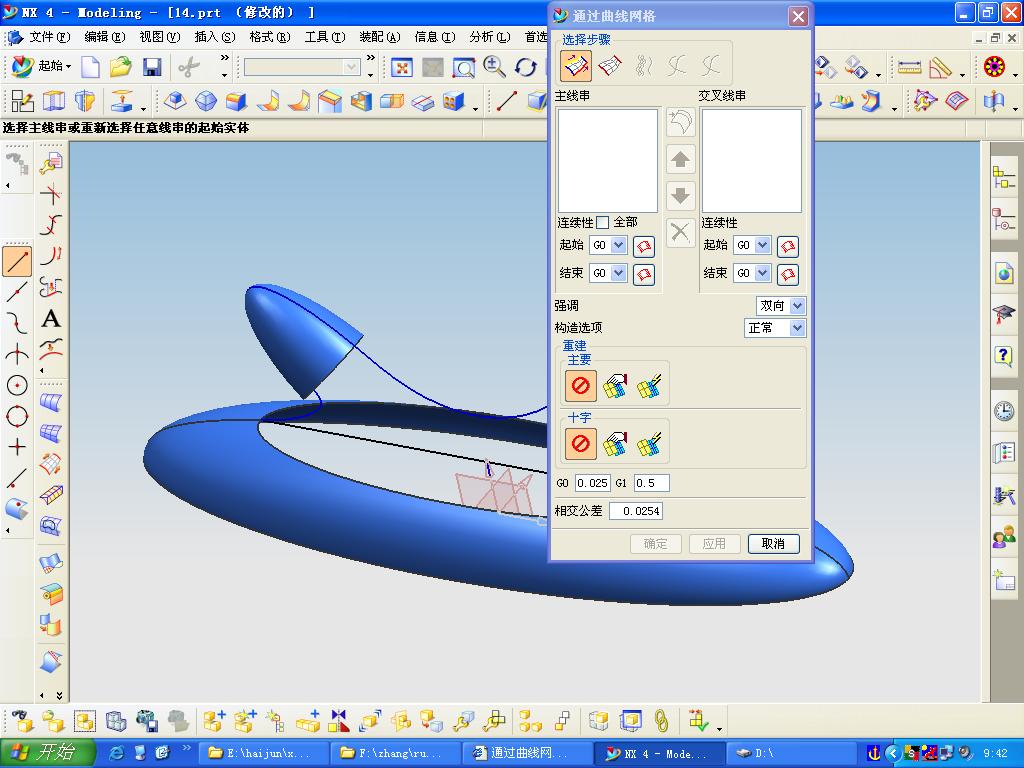Click the Rotate view icon
This screenshot has width=1024, height=768.
pyautogui.click(x=526, y=67)
